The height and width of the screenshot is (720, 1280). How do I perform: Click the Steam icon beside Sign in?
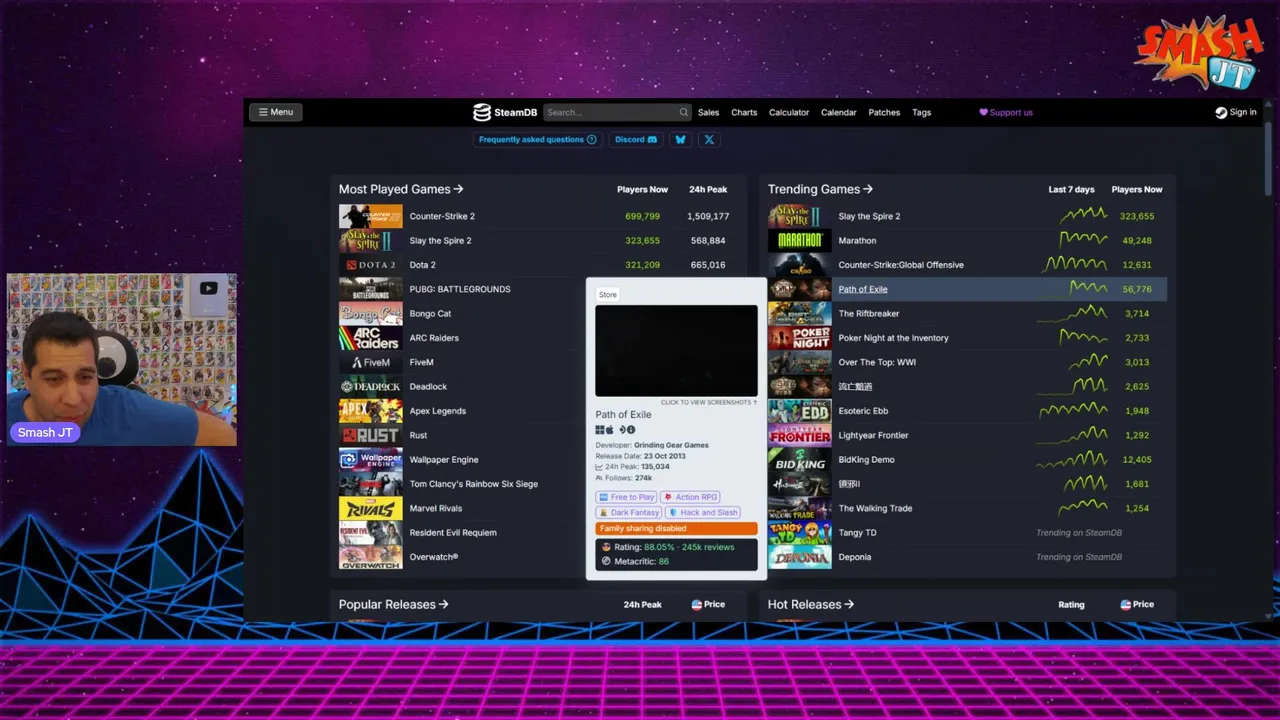point(1221,112)
